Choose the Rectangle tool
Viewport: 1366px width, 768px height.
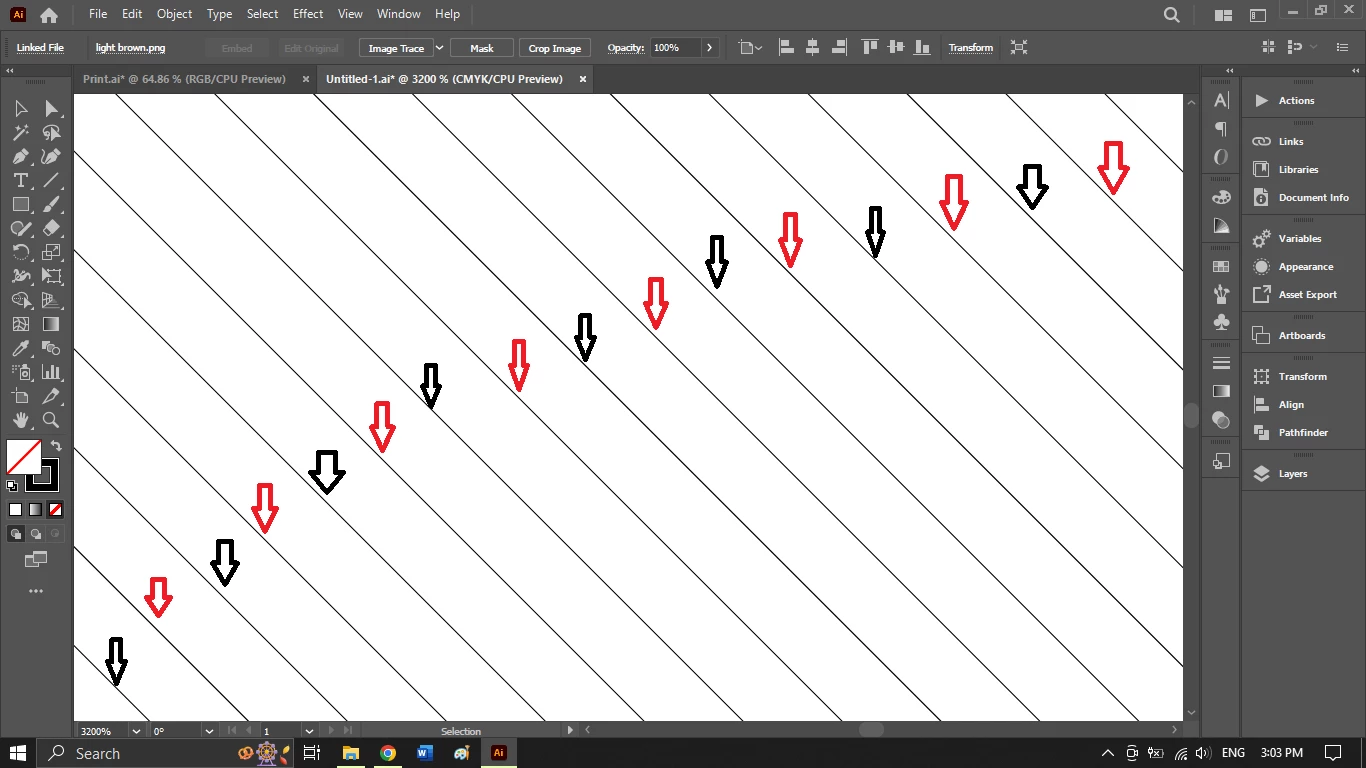tap(20, 204)
